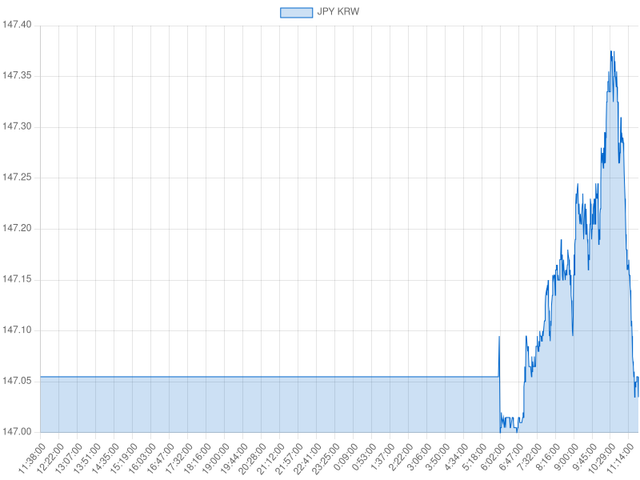640x480 pixels.
Task: Click the 0:53:00 time axis label
Action: click(x=363, y=457)
